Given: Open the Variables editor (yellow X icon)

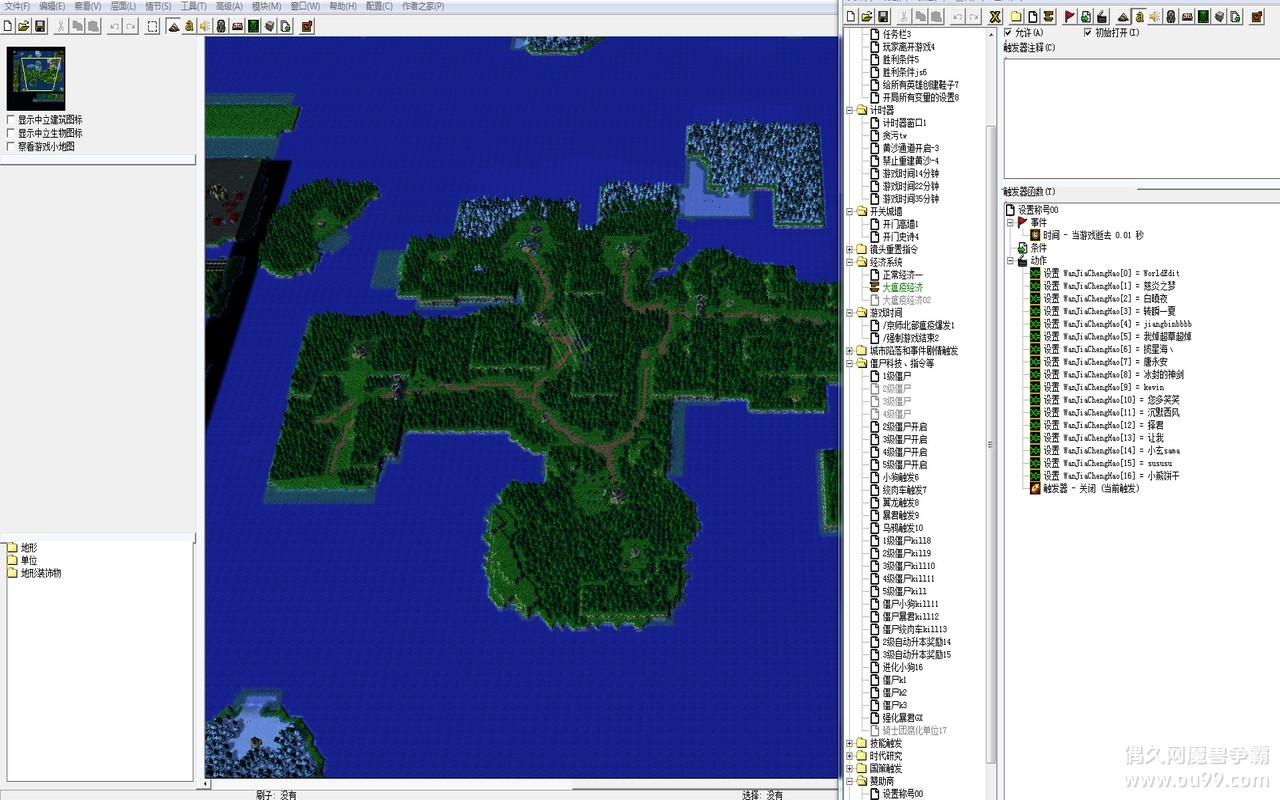Looking at the screenshot, I should 995,16.
